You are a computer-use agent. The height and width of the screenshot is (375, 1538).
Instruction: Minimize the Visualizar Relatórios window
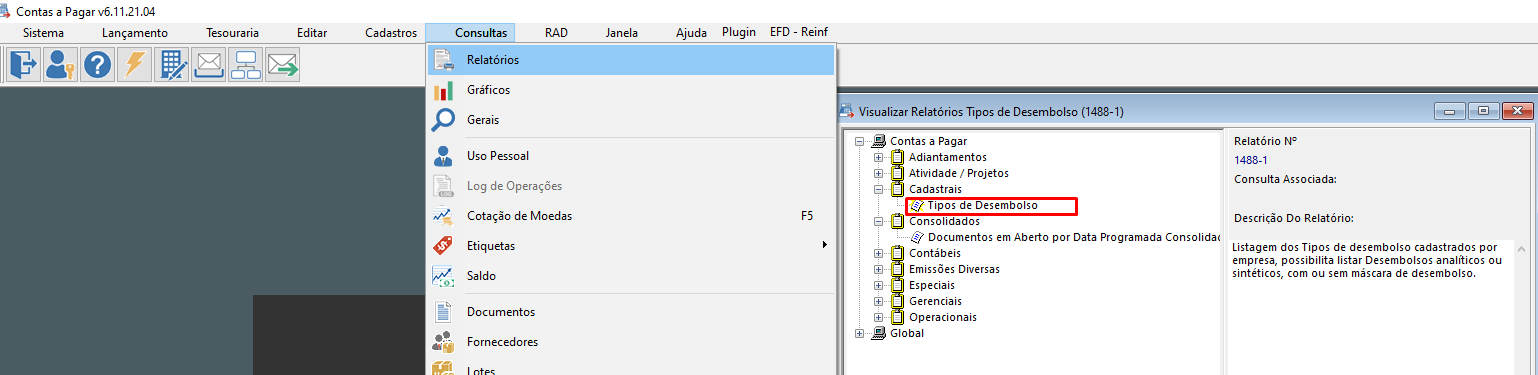pos(1450,111)
